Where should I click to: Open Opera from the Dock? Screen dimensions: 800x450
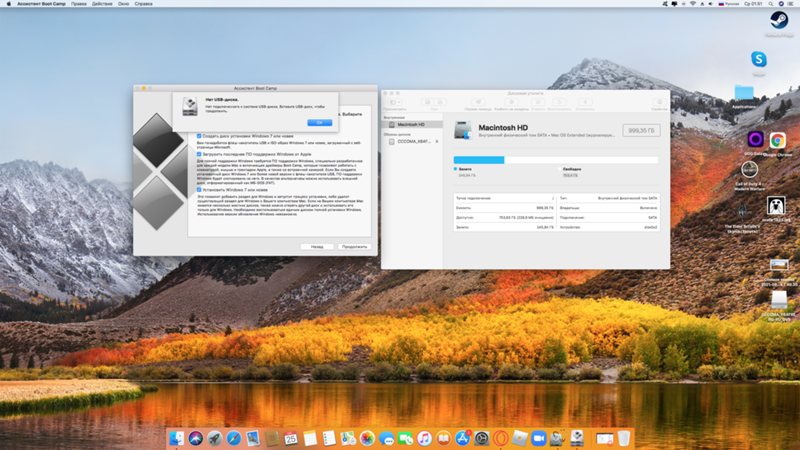[501, 438]
